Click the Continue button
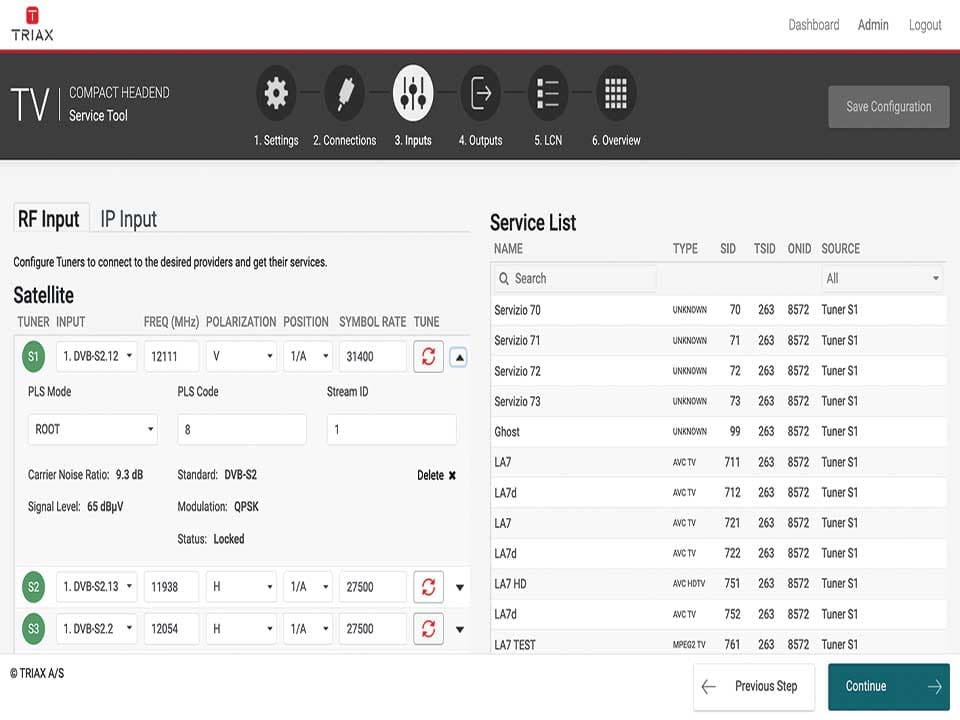Screen dimensions: 960x720 click(888, 686)
